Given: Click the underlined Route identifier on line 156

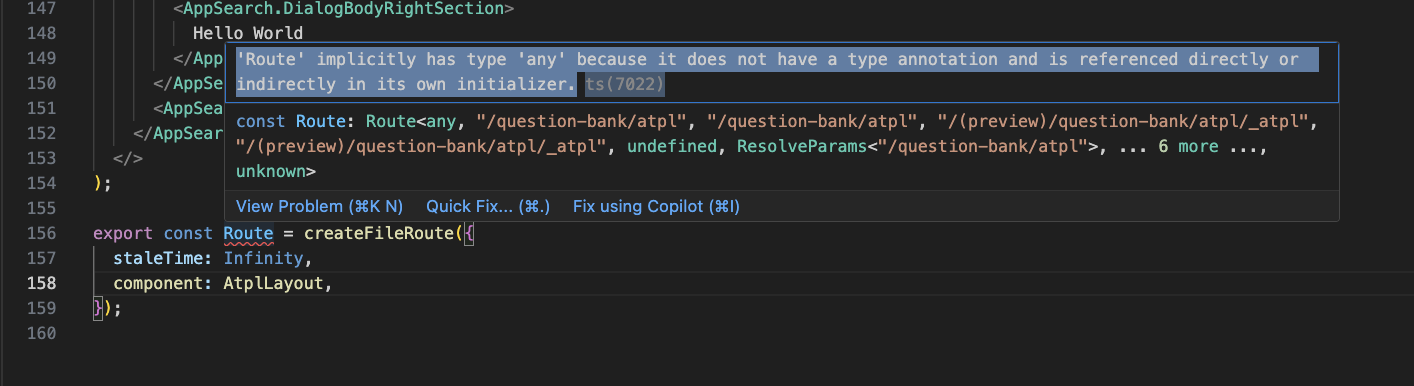Looking at the screenshot, I should pyautogui.click(x=248, y=233).
